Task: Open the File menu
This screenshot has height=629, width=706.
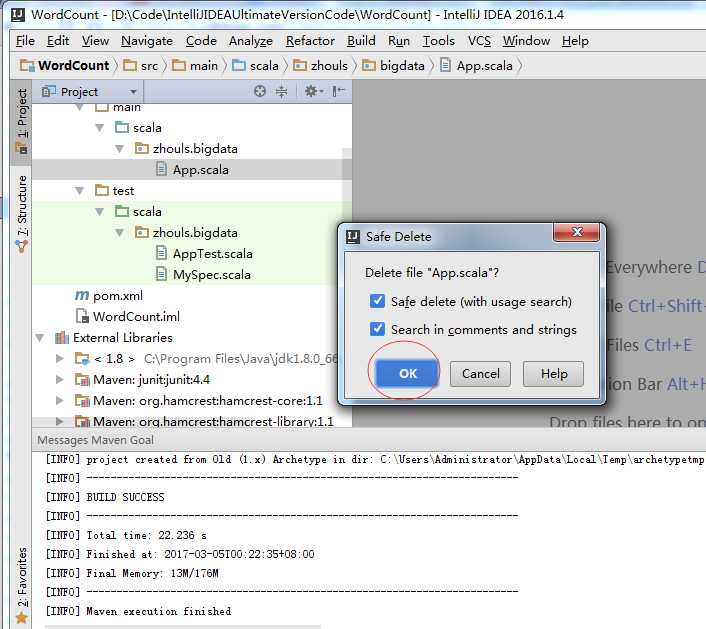Action: click(25, 41)
